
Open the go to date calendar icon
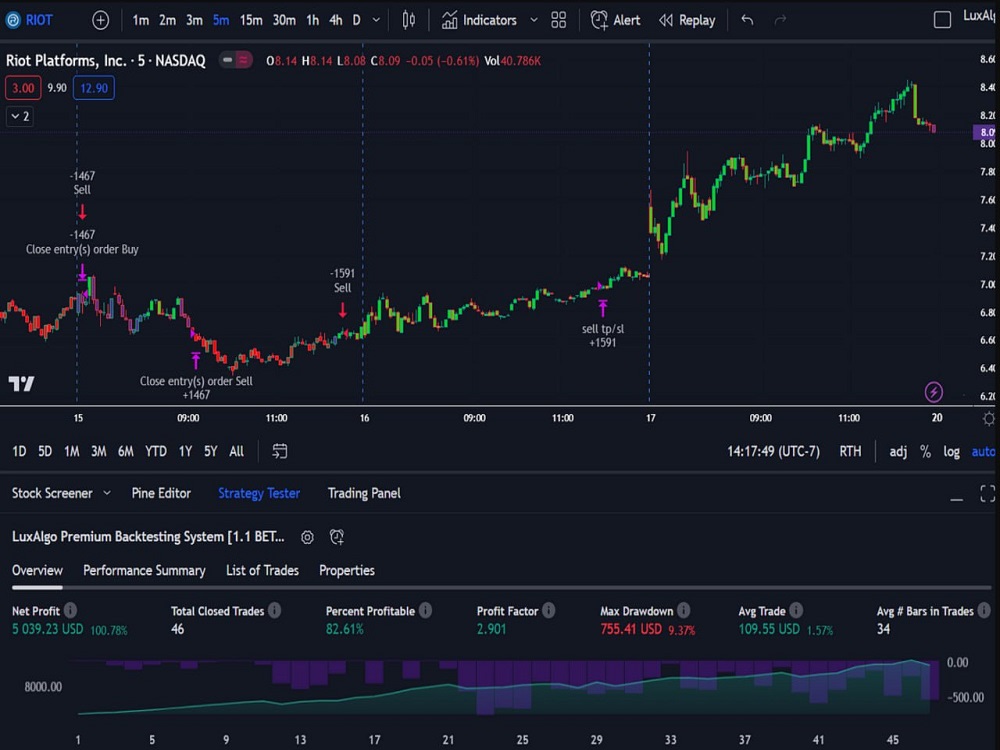pyautogui.click(x=280, y=452)
